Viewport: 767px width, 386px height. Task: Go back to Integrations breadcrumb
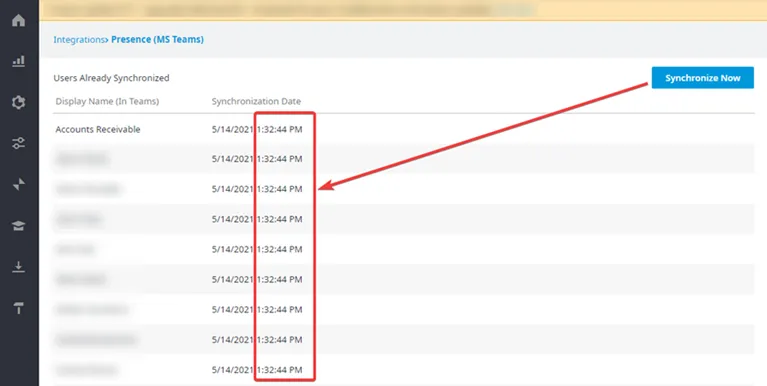pos(79,40)
